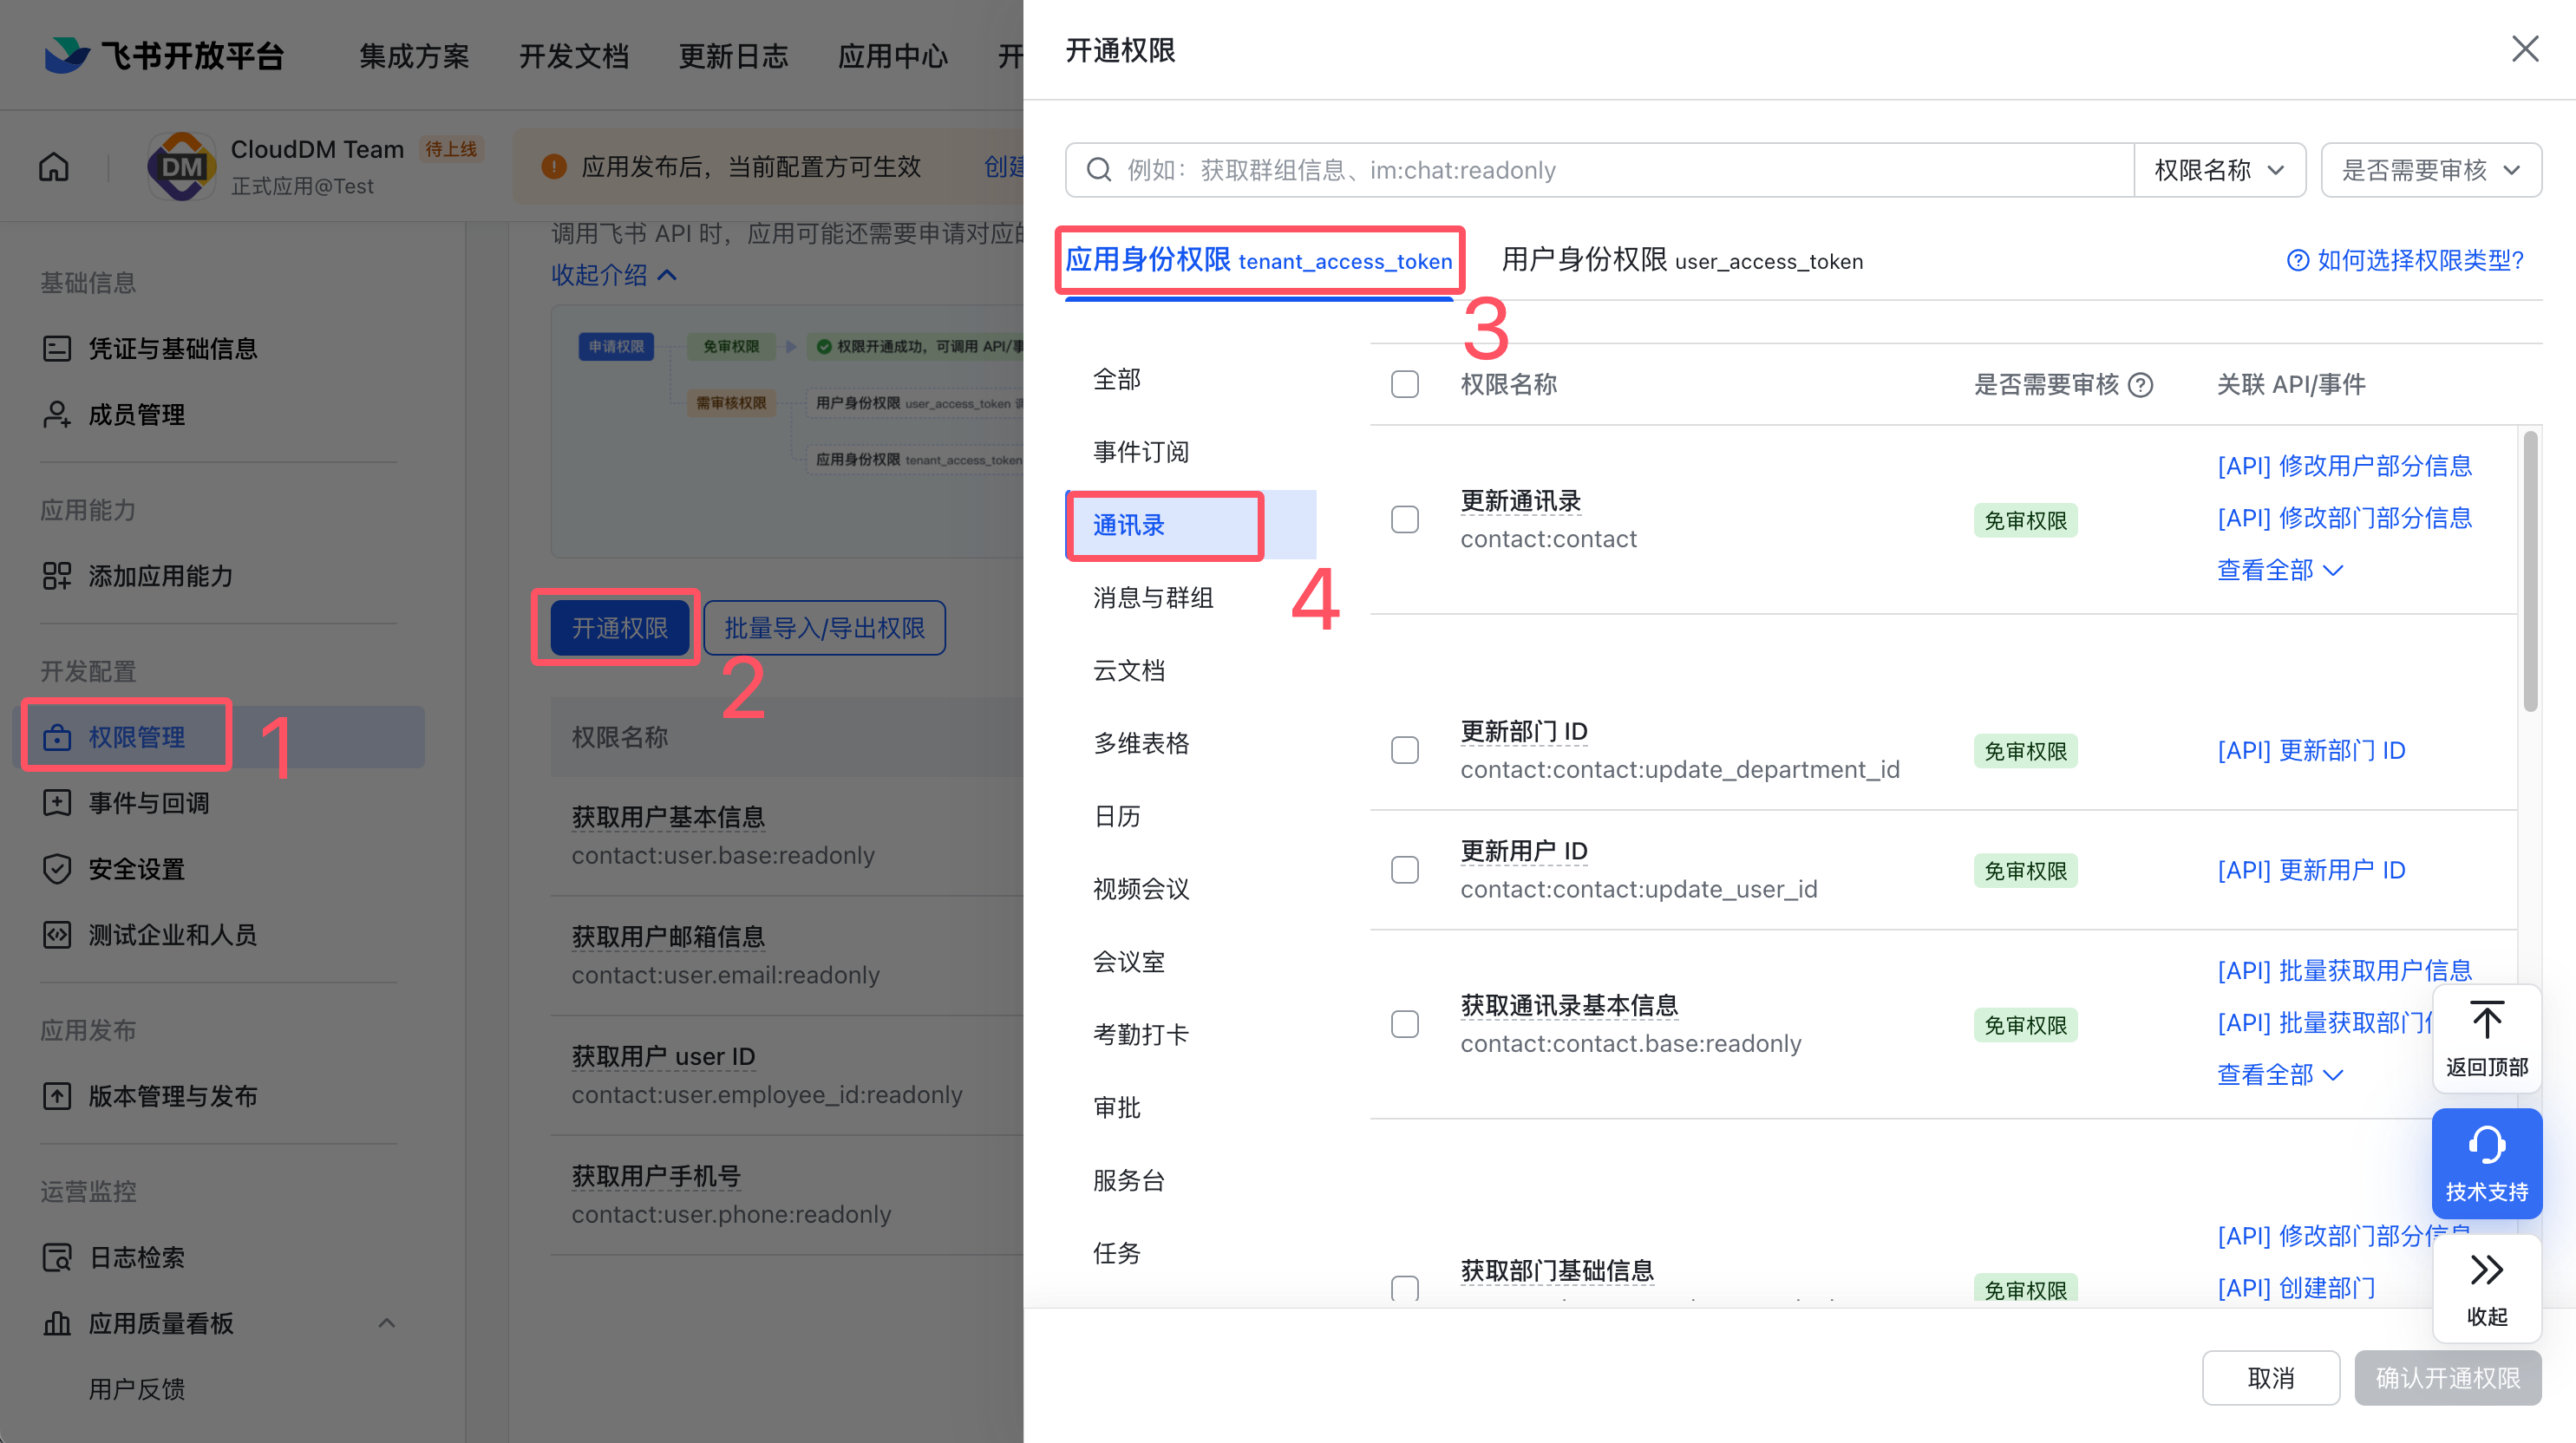Click the permissions list vertical scrollbar
Viewport: 2576px width, 1443px height.
point(2529,570)
